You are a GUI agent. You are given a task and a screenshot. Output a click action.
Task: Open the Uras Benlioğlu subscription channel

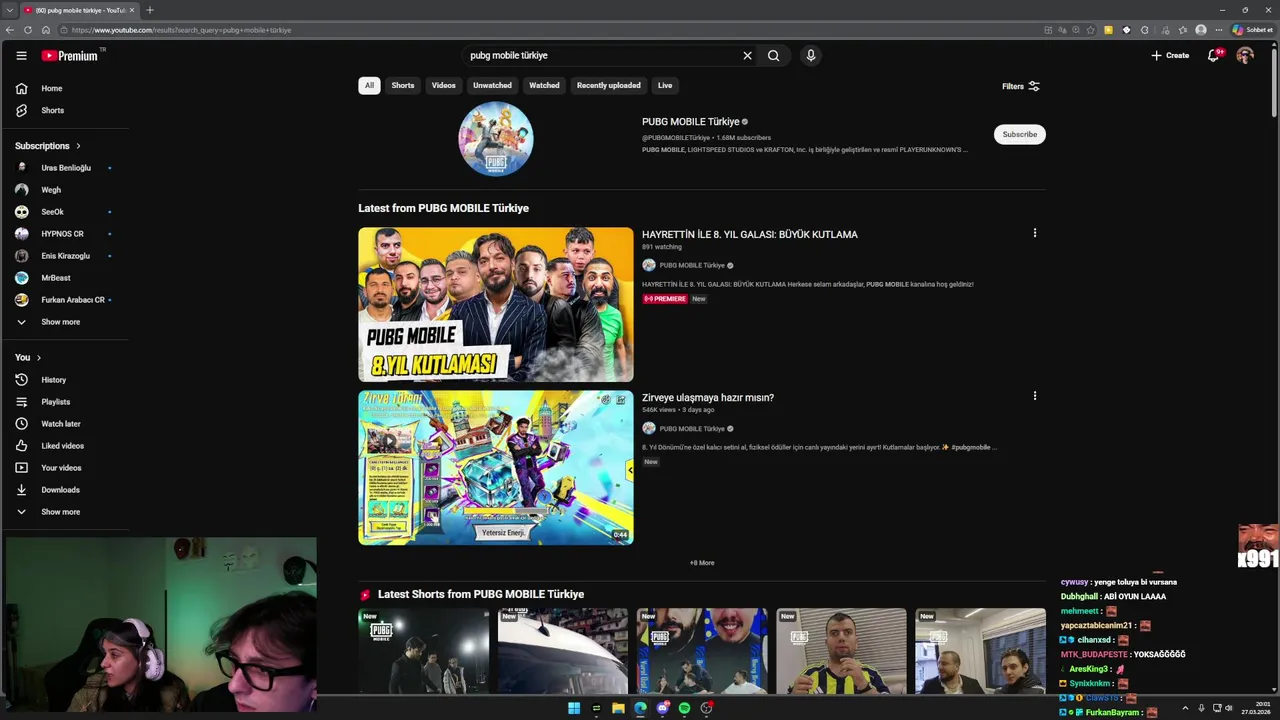[x=65, y=168]
